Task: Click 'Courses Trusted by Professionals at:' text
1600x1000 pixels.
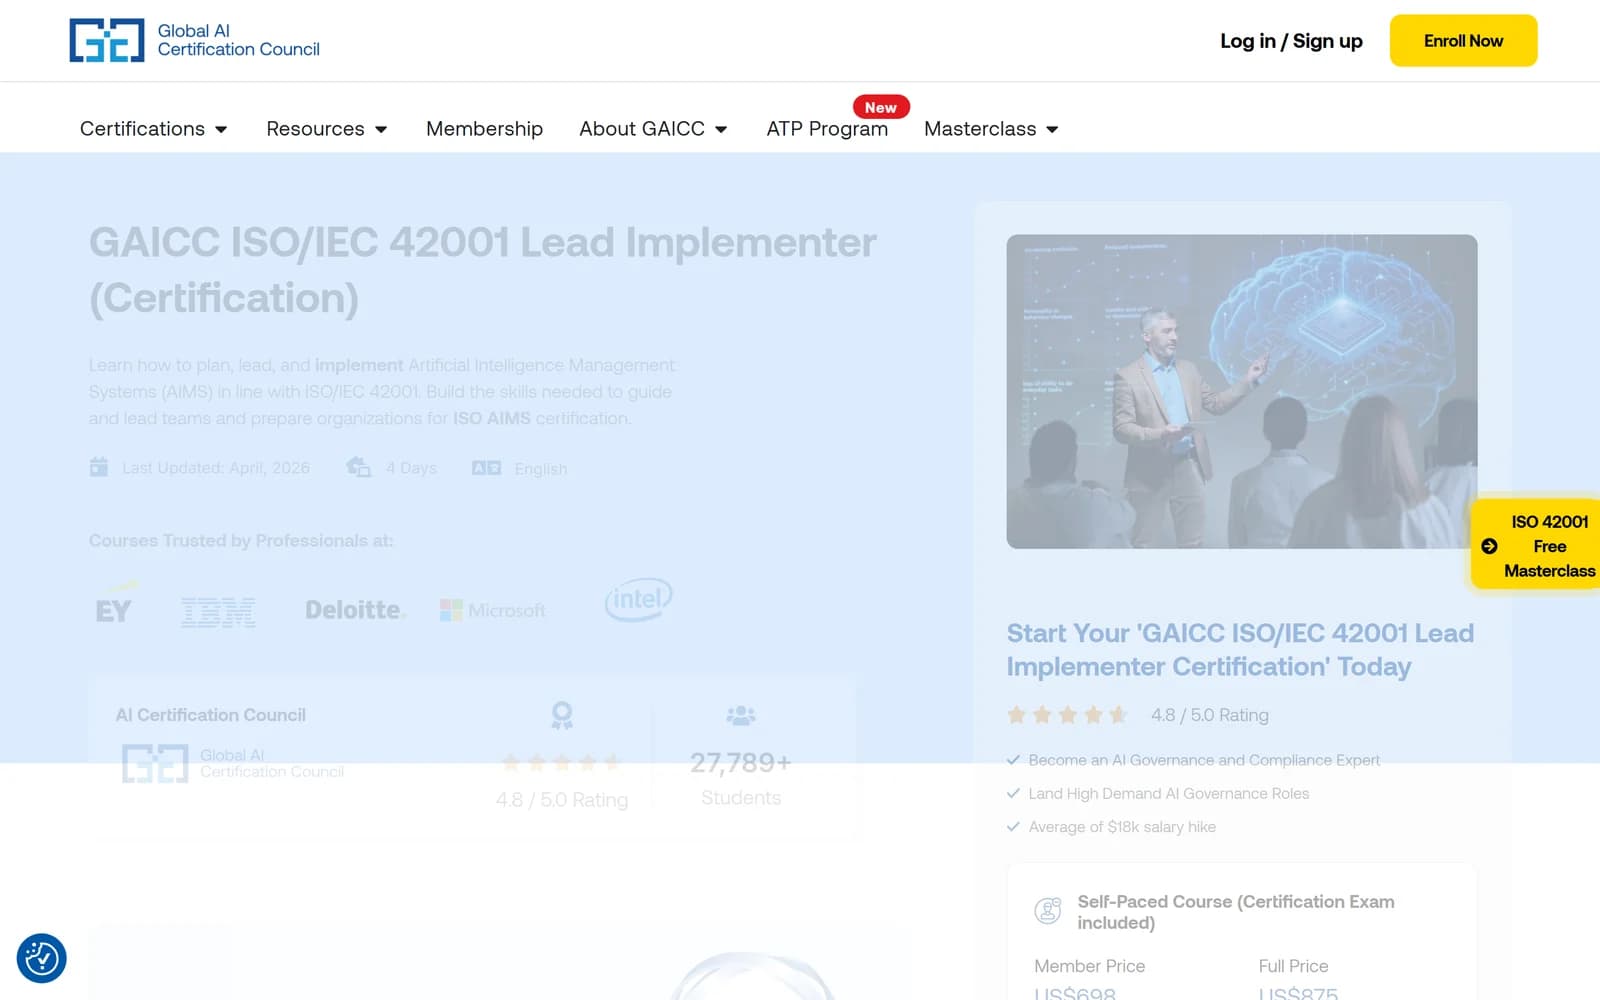Action: (x=241, y=541)
